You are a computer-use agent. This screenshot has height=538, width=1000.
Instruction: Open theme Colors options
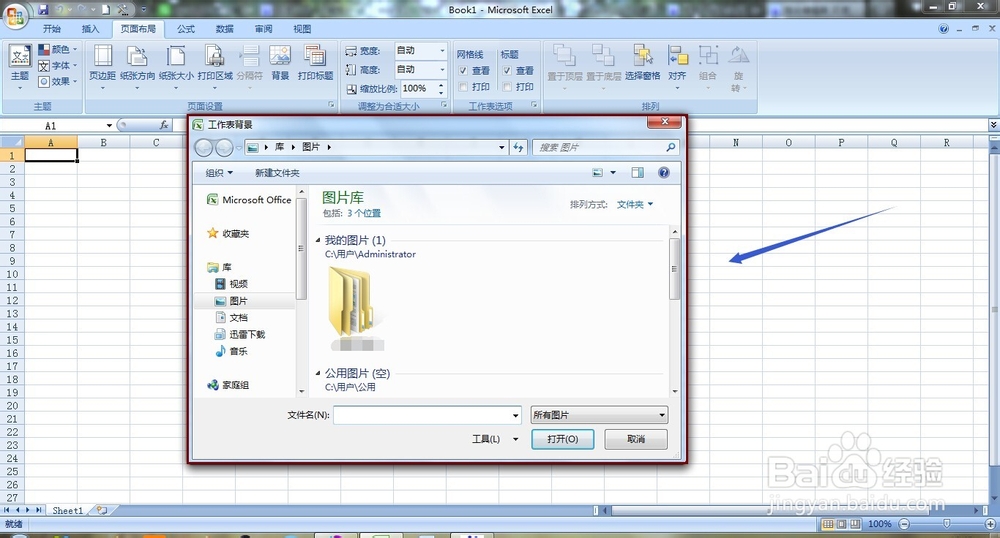(57, 49)
